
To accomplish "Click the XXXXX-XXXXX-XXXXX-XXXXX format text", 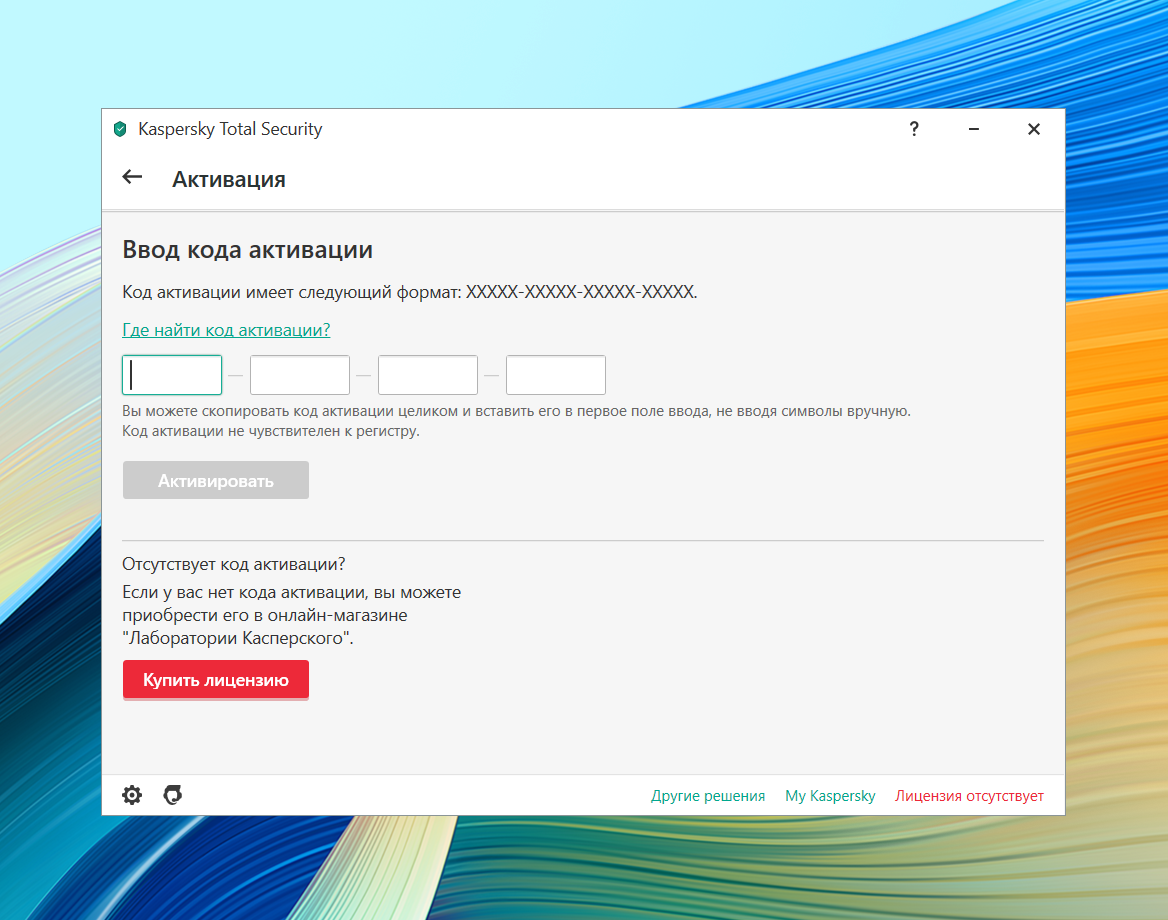I will [x=581, y=291].
